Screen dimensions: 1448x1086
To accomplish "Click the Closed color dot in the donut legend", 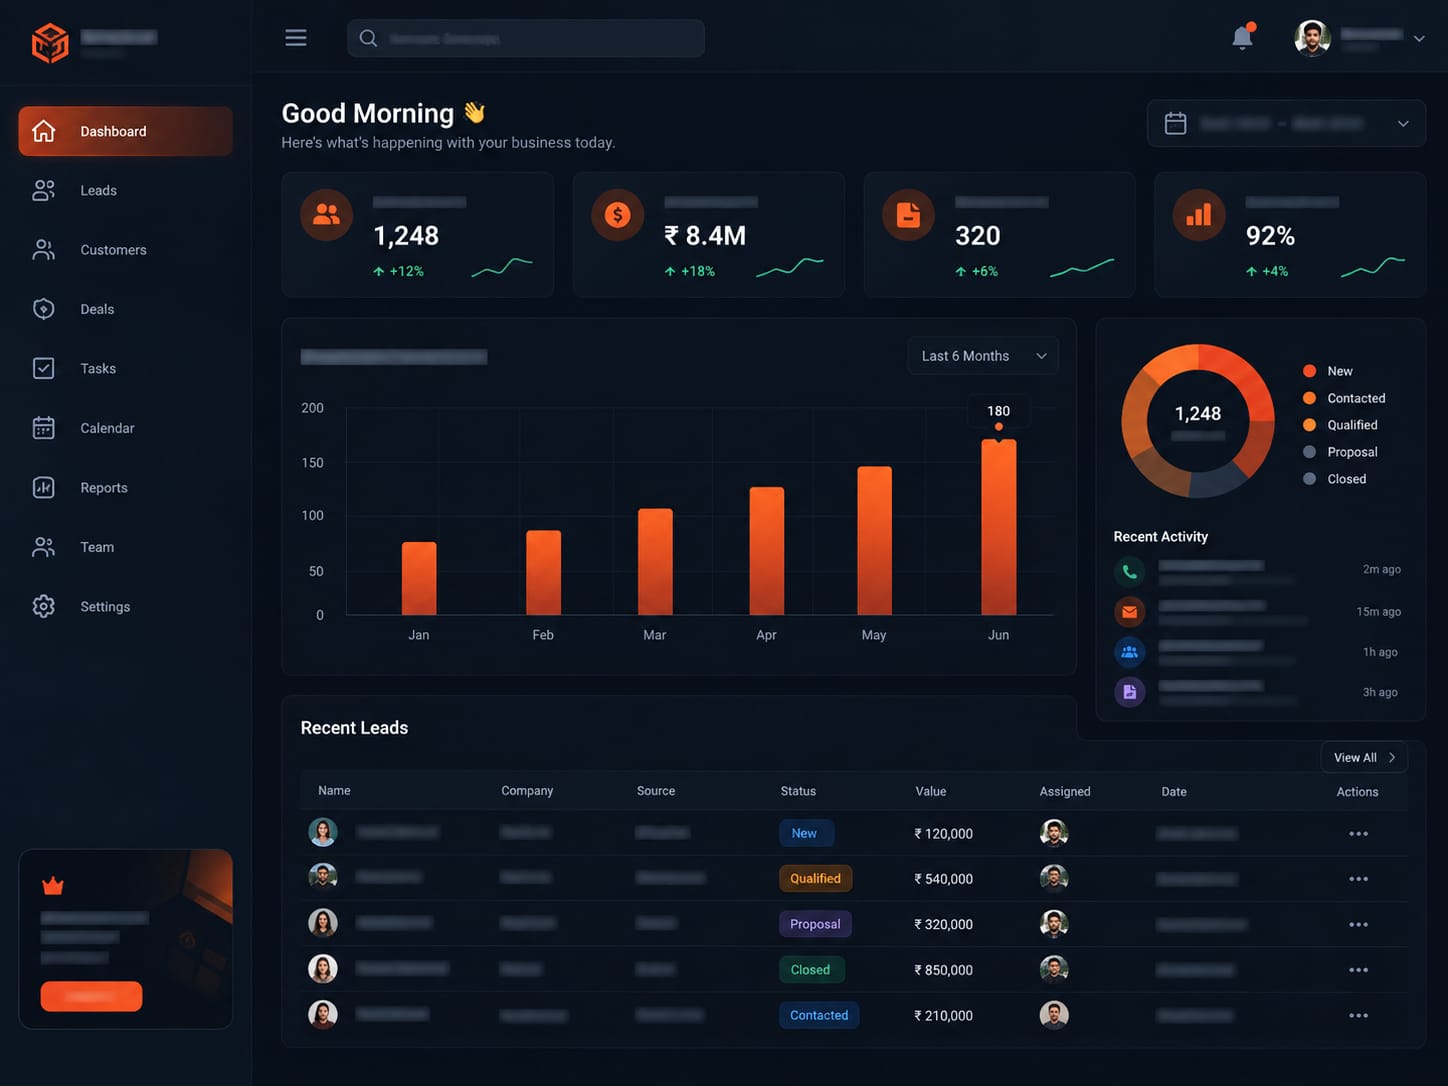I will [x=1309, y=479].
